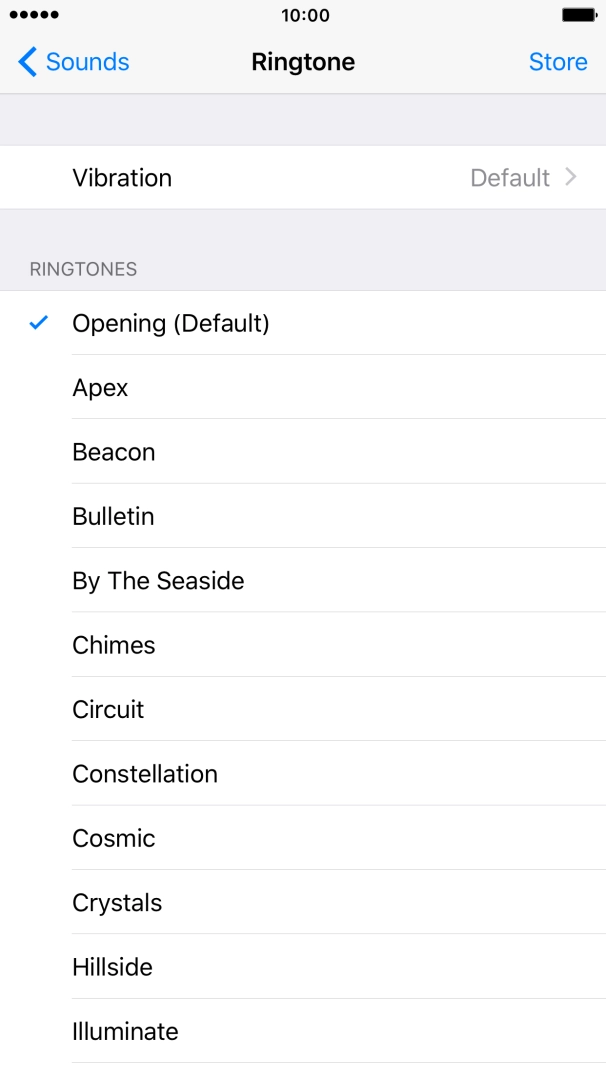The height and width of the screenshot is (1077, 606).
Task: Select the Circuit ringtone
Action: click(x=108, y=709)
